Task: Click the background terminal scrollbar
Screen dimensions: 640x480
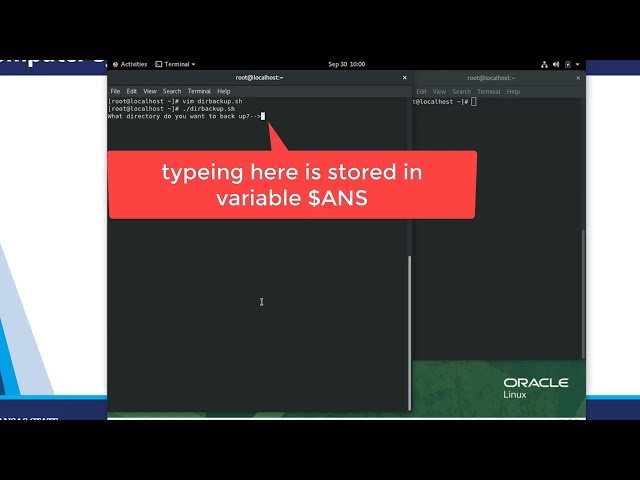Action: (x=583, y=294)
